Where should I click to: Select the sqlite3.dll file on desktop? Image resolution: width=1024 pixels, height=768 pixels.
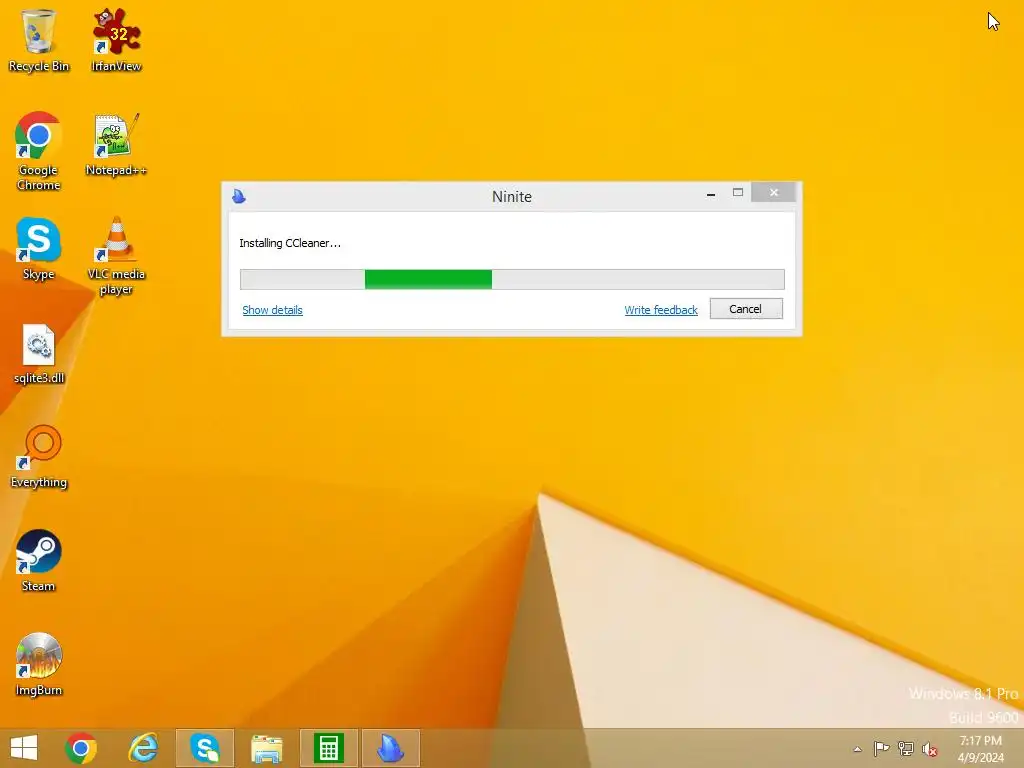(39, 353)
